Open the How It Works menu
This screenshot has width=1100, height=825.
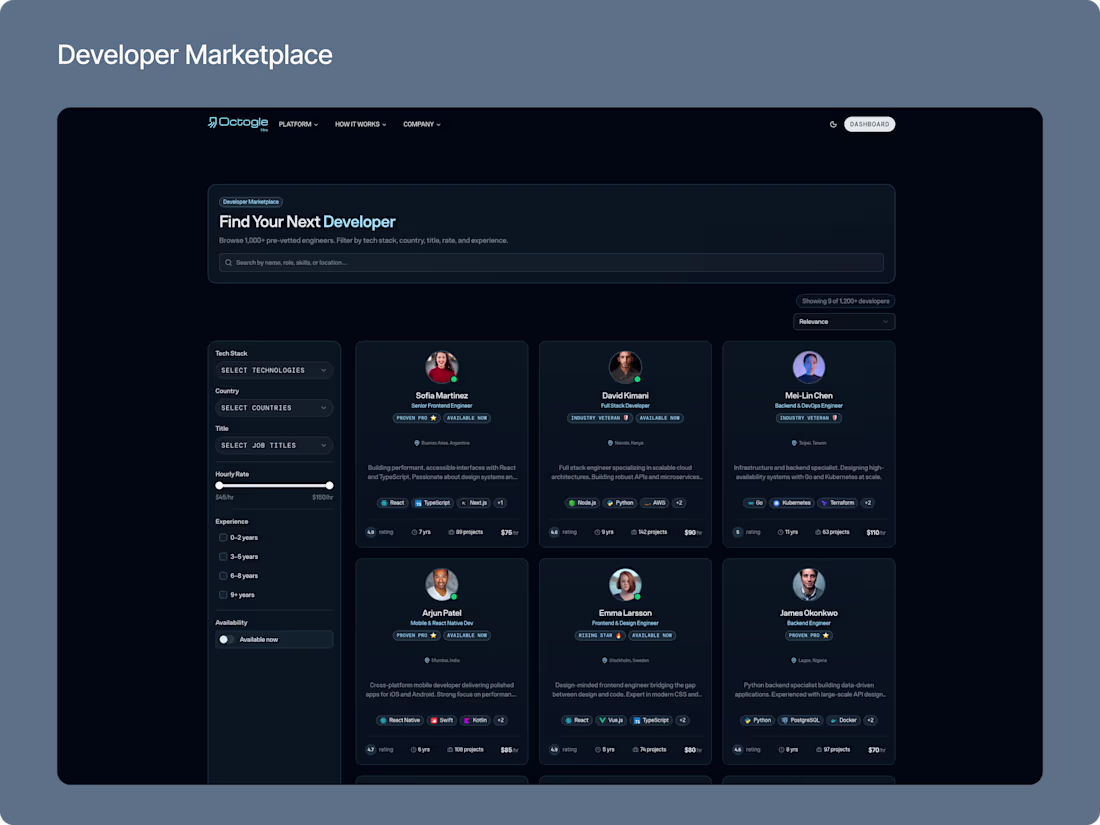pos(361,124)
